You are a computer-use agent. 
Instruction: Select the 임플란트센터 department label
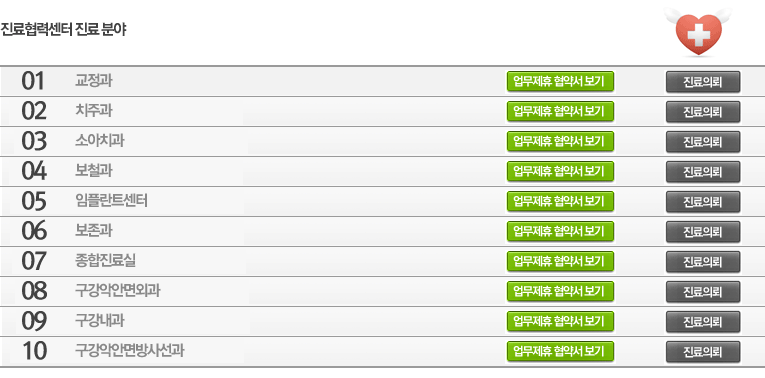click(111, 200)
